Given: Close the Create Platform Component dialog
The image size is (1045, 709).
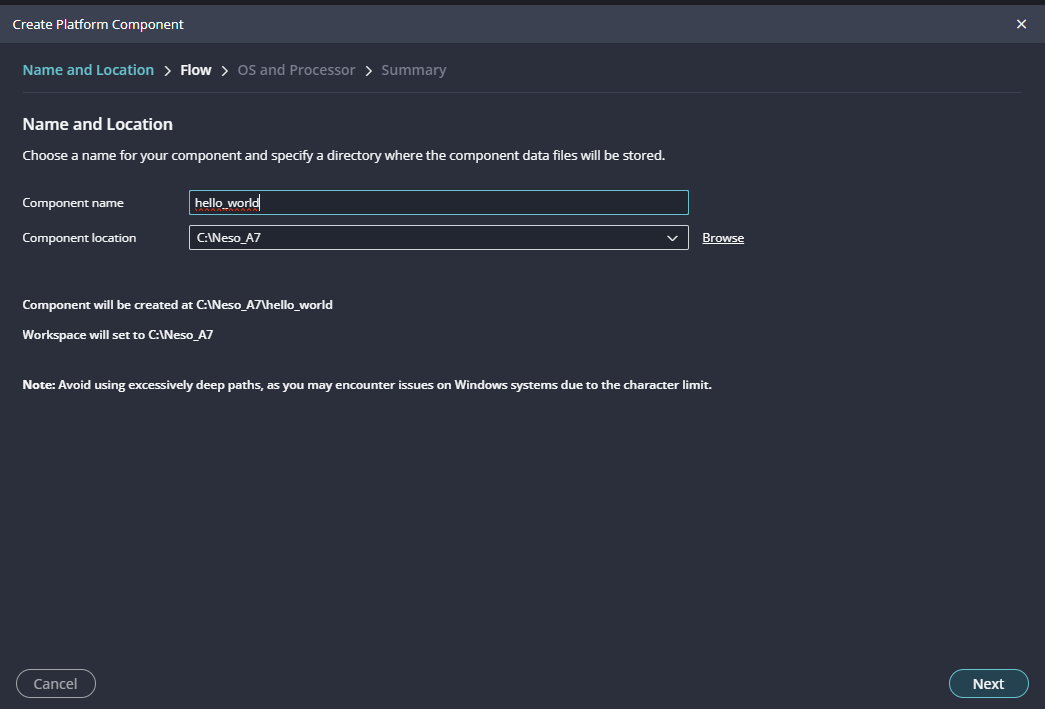Looking at the screenshot, I should coord(1021,24).
